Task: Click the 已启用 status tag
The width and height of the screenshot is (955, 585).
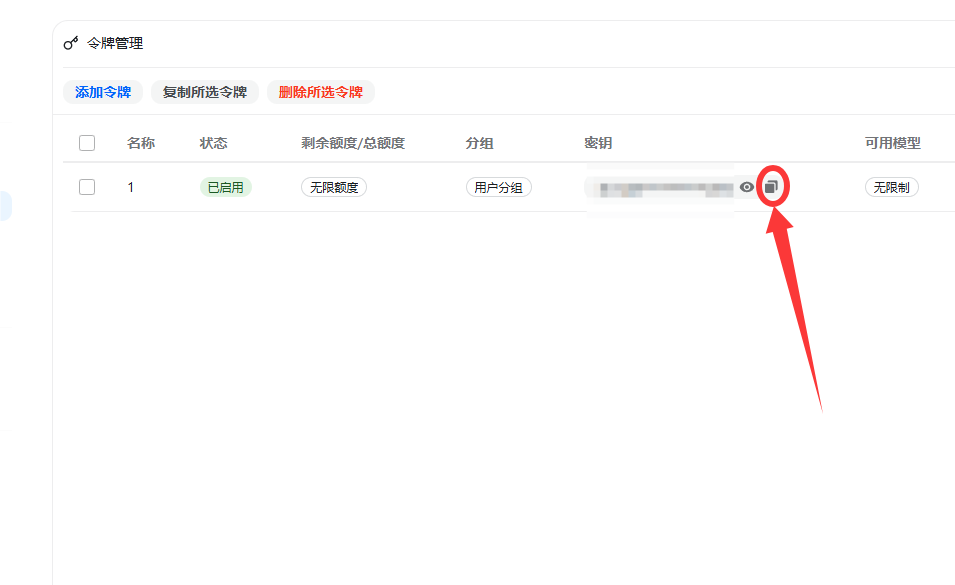Action: 226,186
